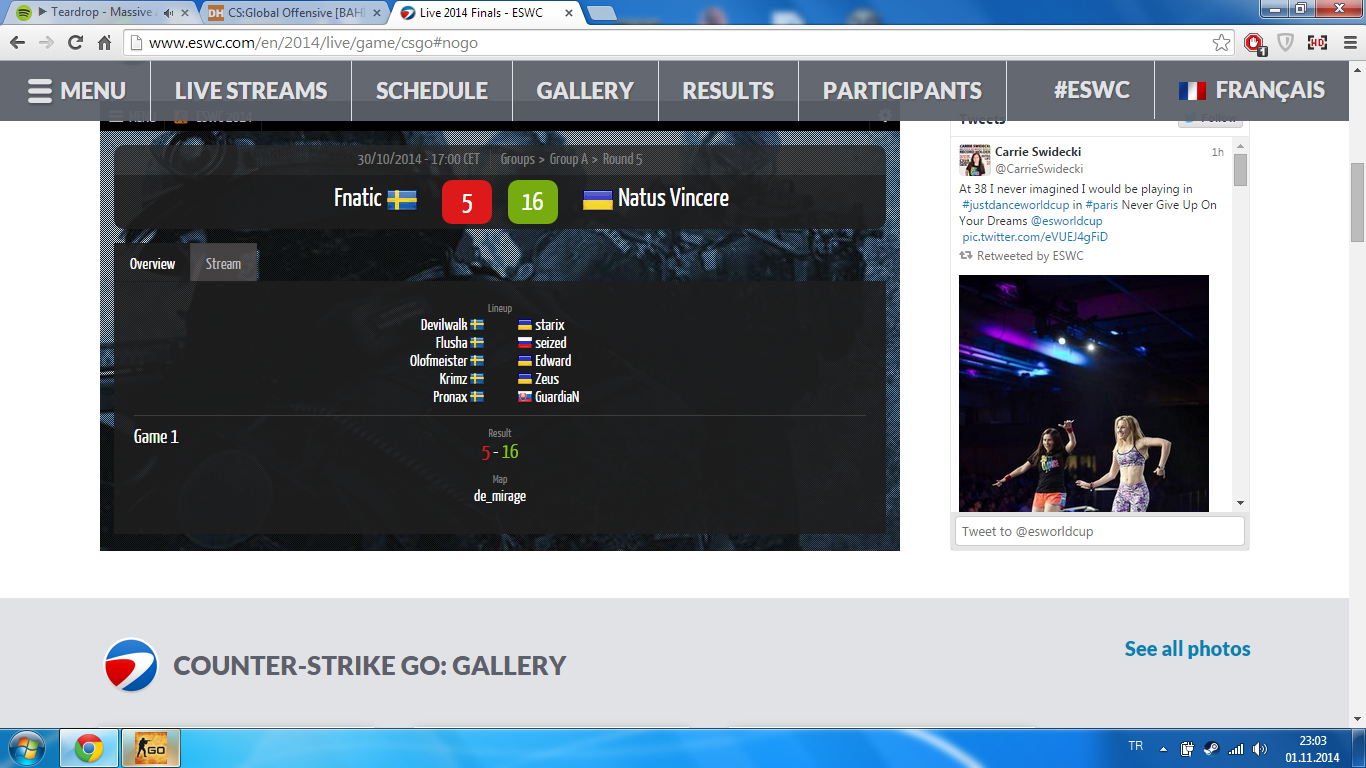Click player seized in the lineup
This screenshot has height=768, width=1366.
551,343
